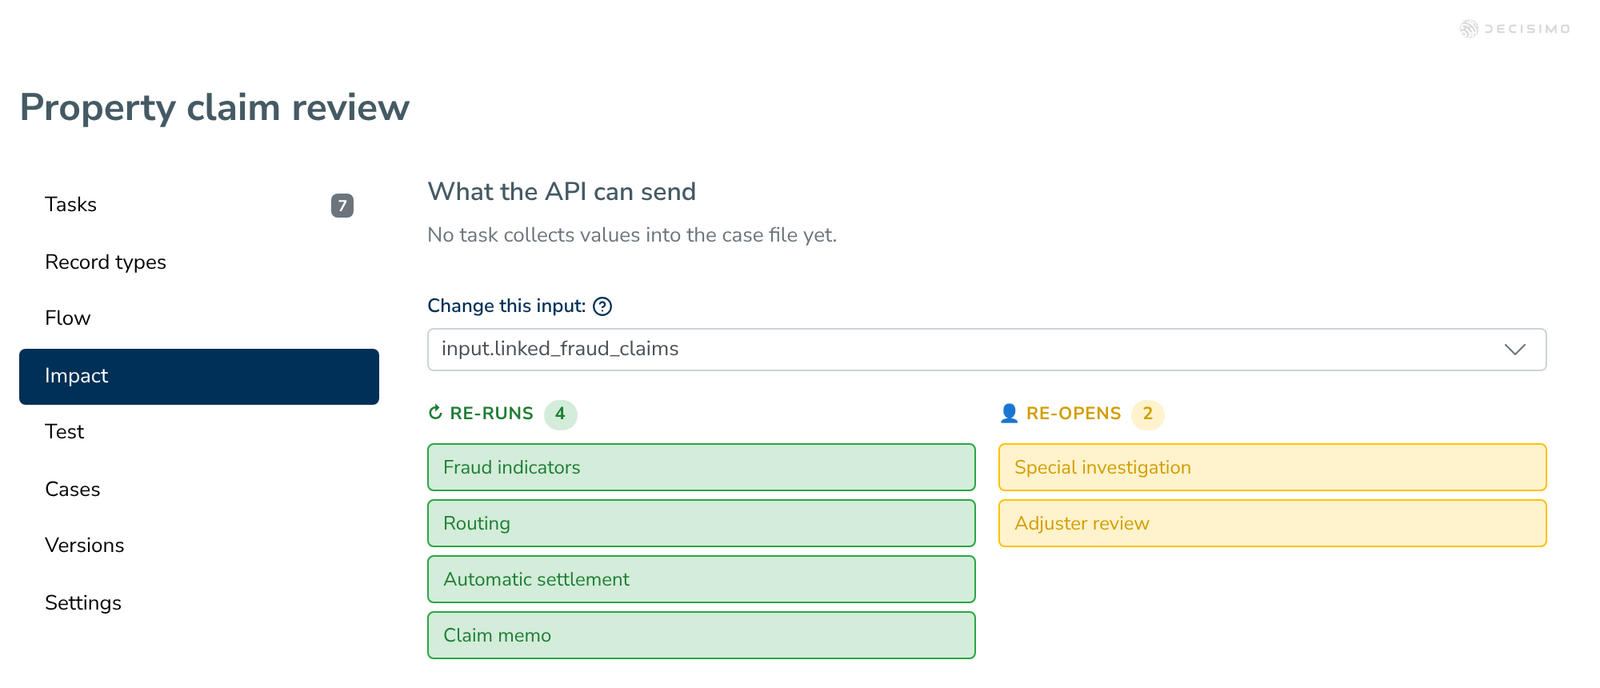Select the Impact menu item

199,376
